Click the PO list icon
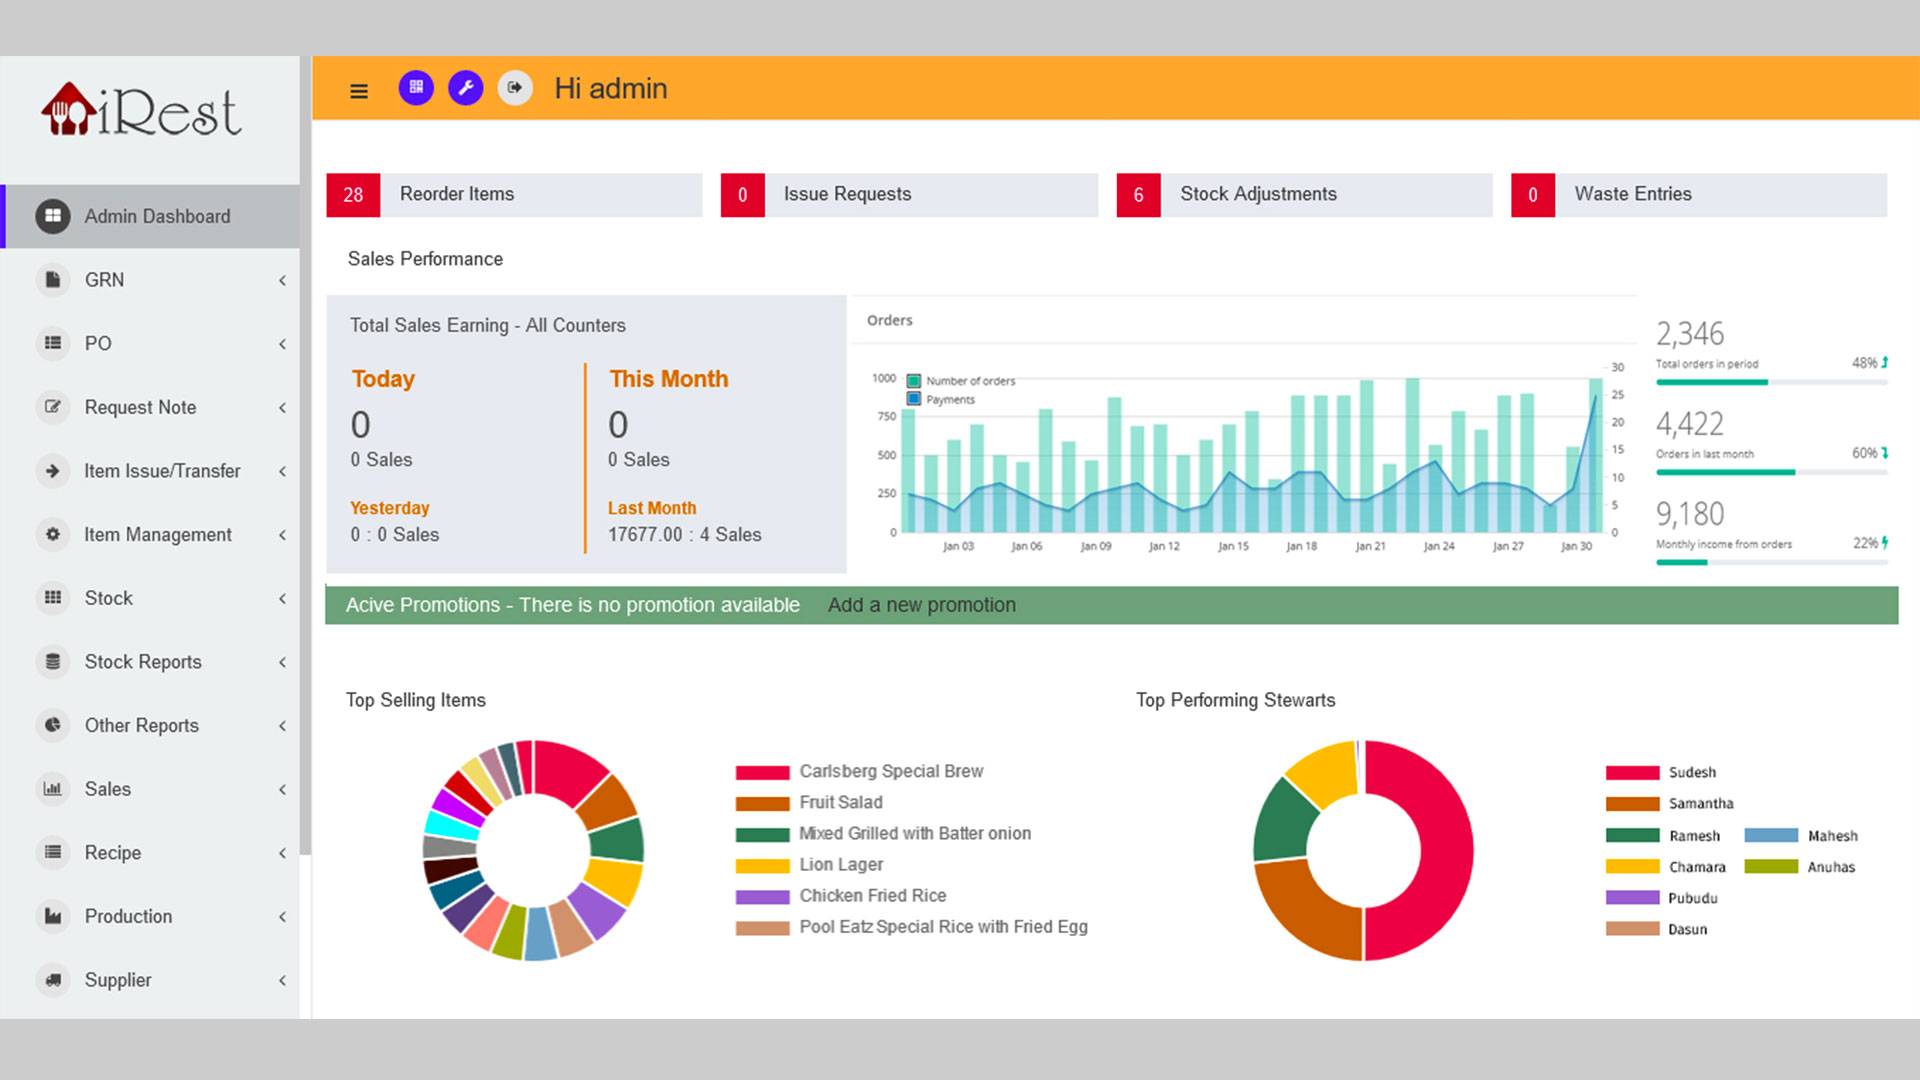Viewport: 1920px width, 1080px height. (x=53, y=343)
